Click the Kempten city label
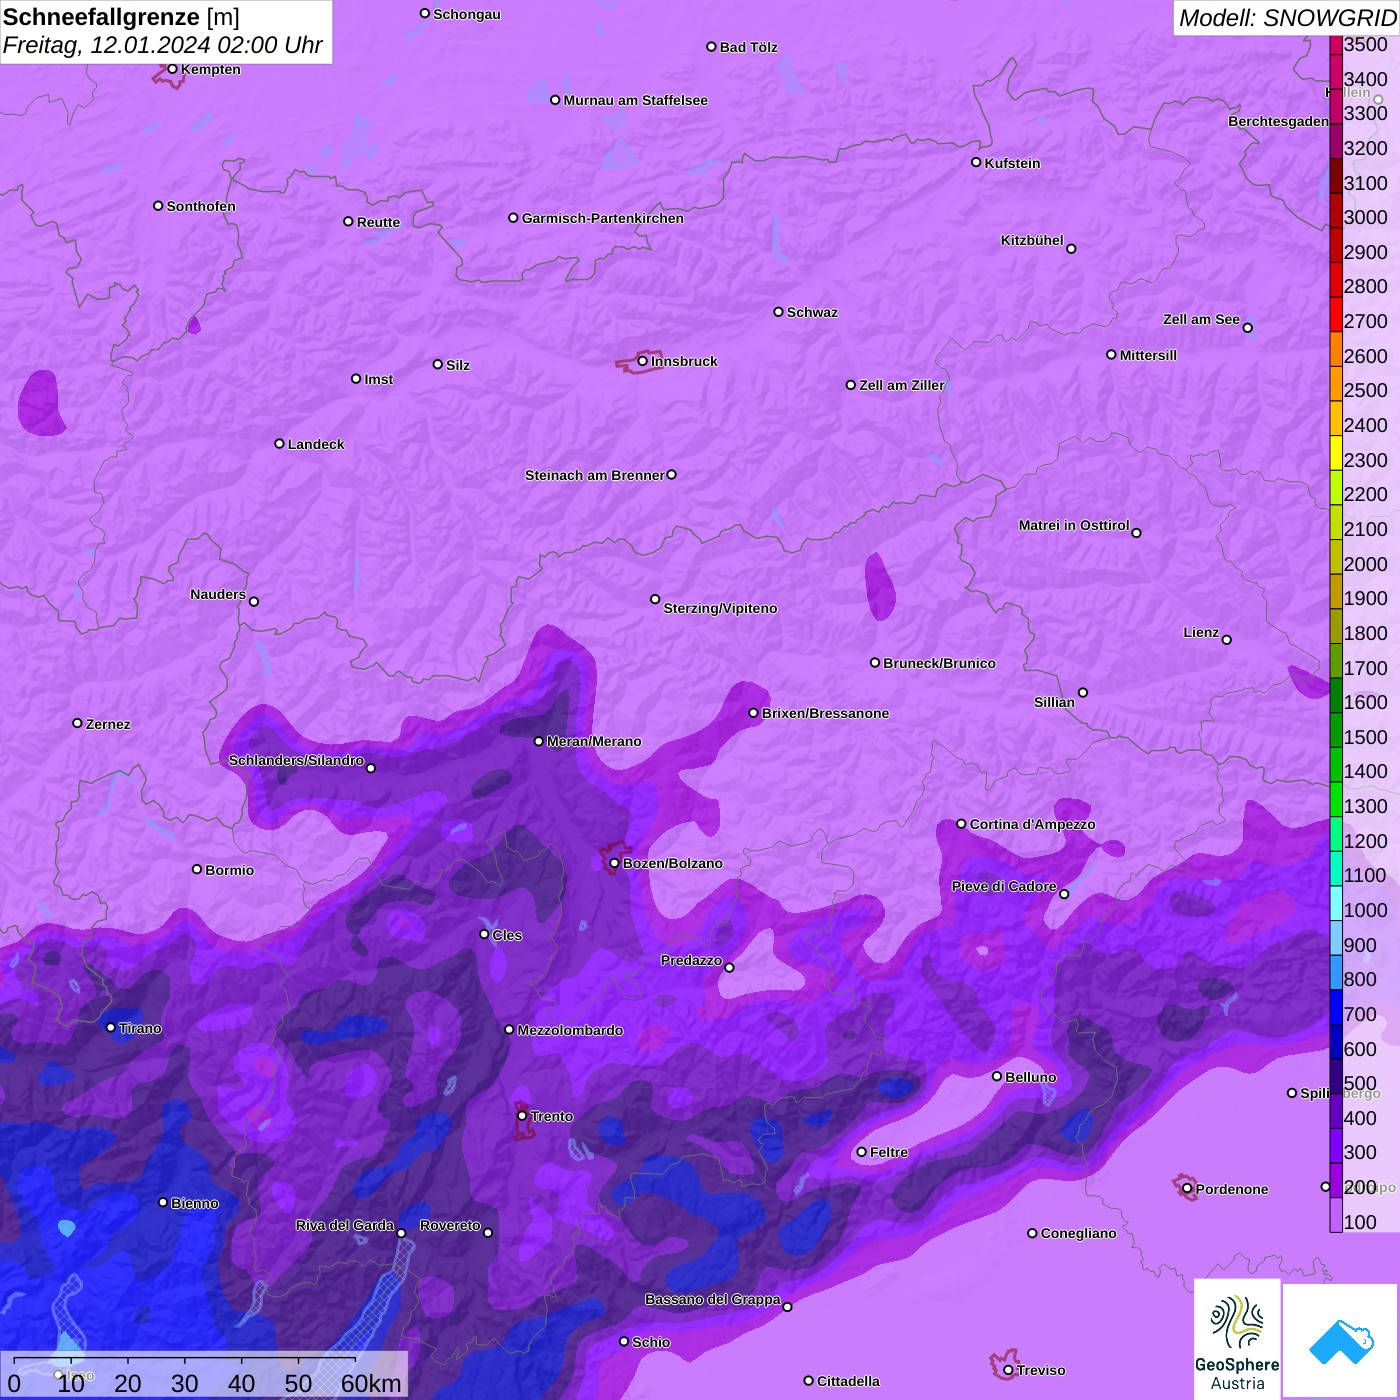Image resolution: width=1400 pixels, height=1400 pixels. 211,69
